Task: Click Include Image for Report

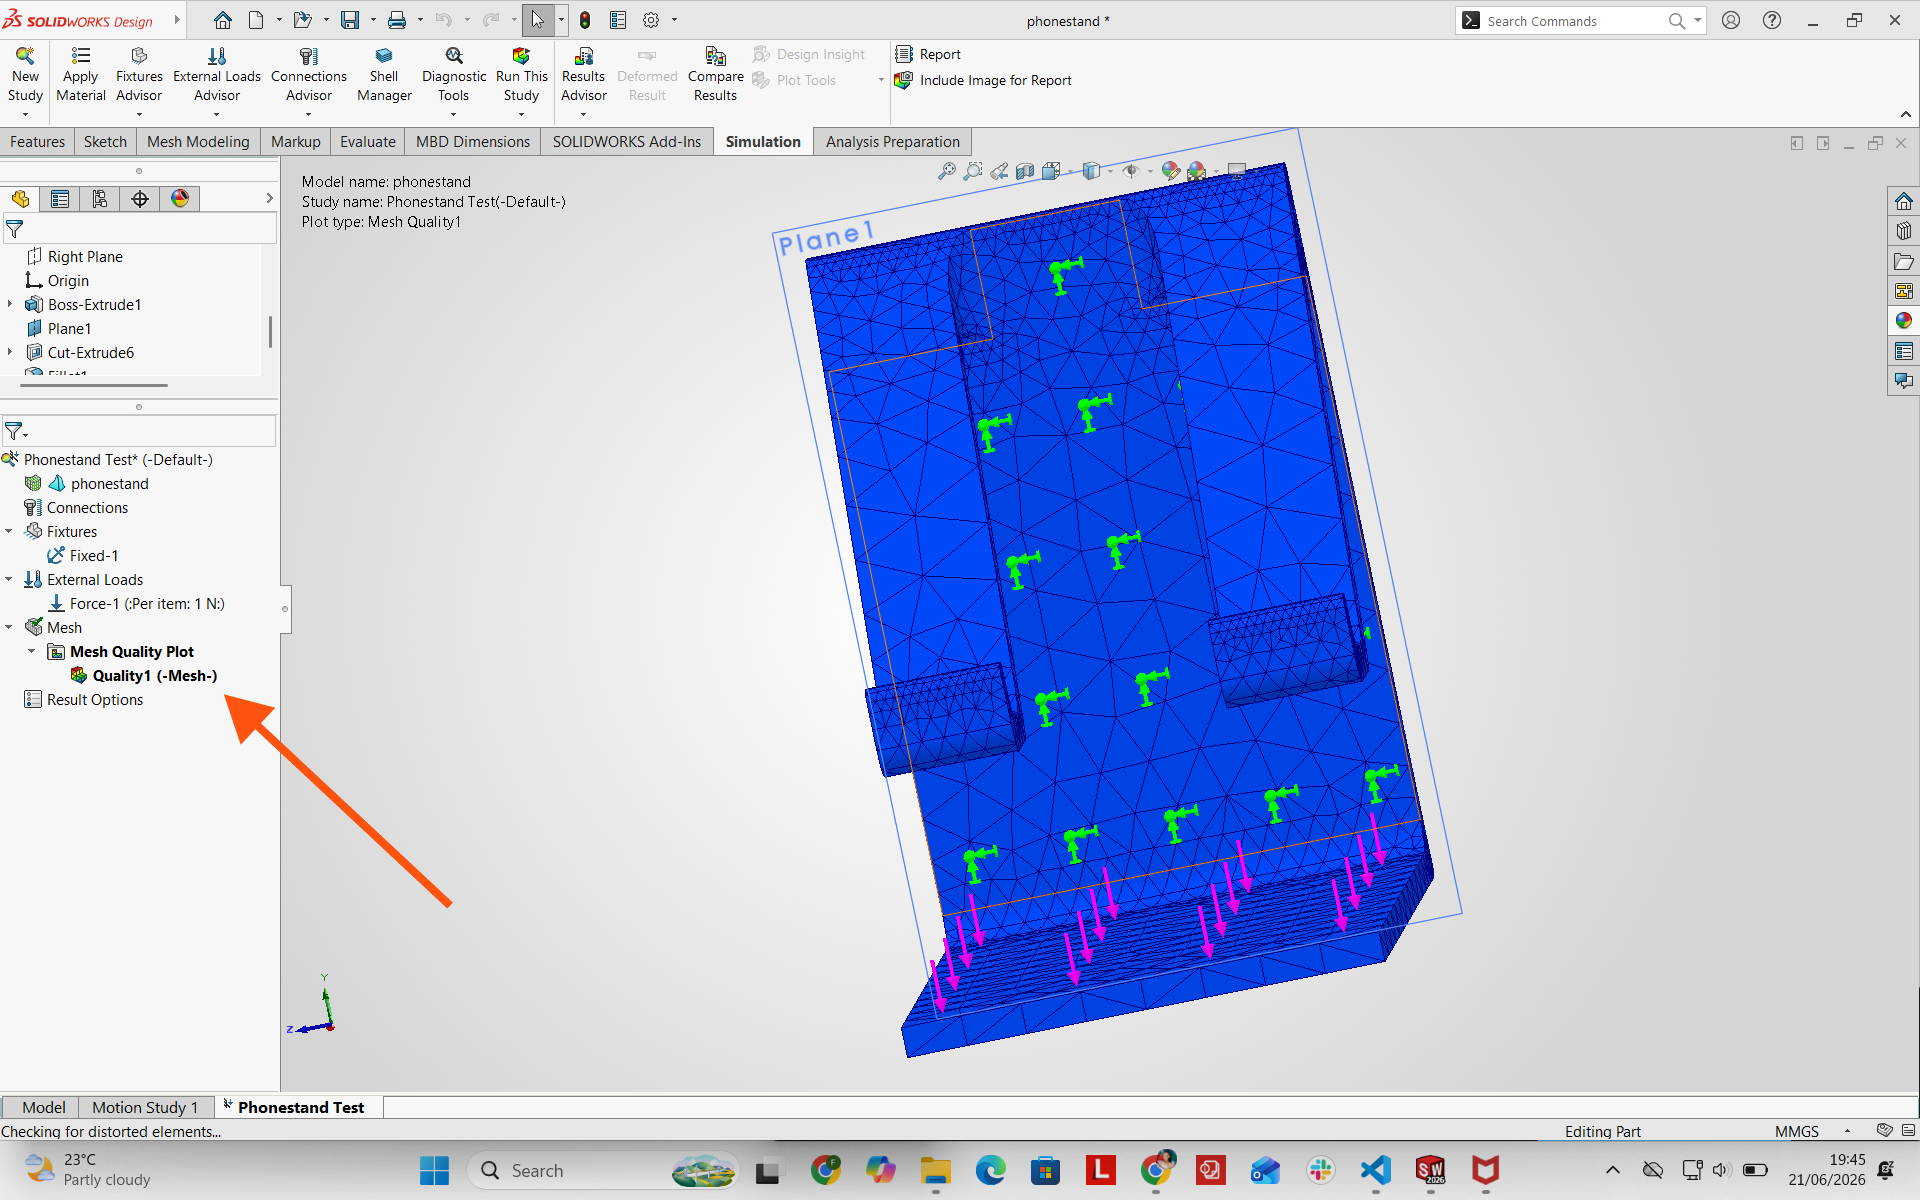Action: [983, 80]
